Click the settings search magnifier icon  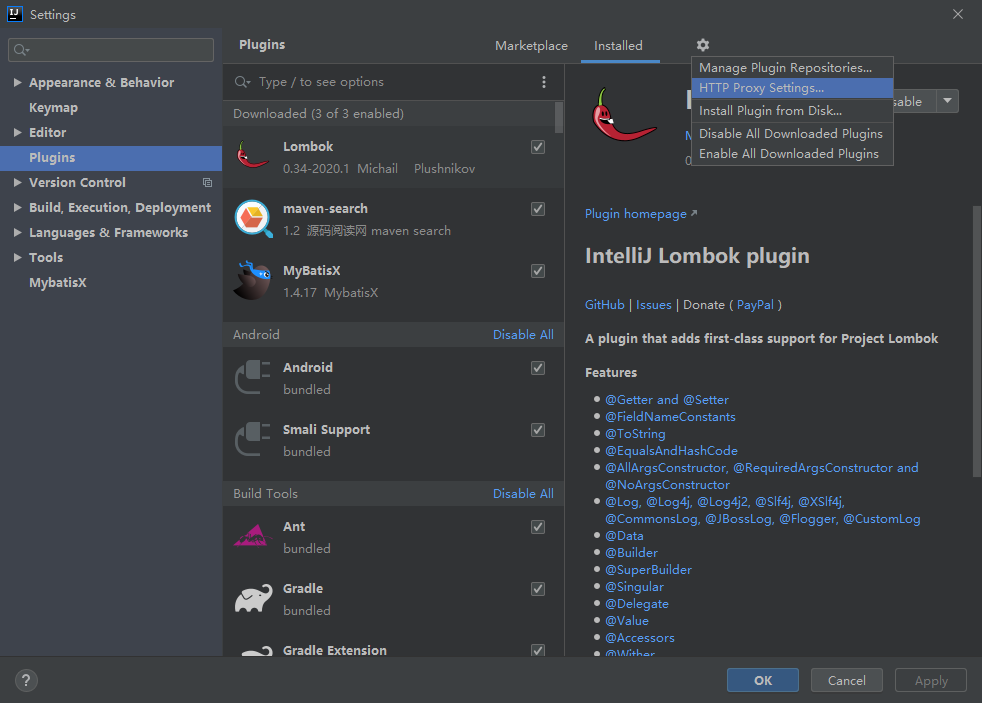tap(21, 50)
